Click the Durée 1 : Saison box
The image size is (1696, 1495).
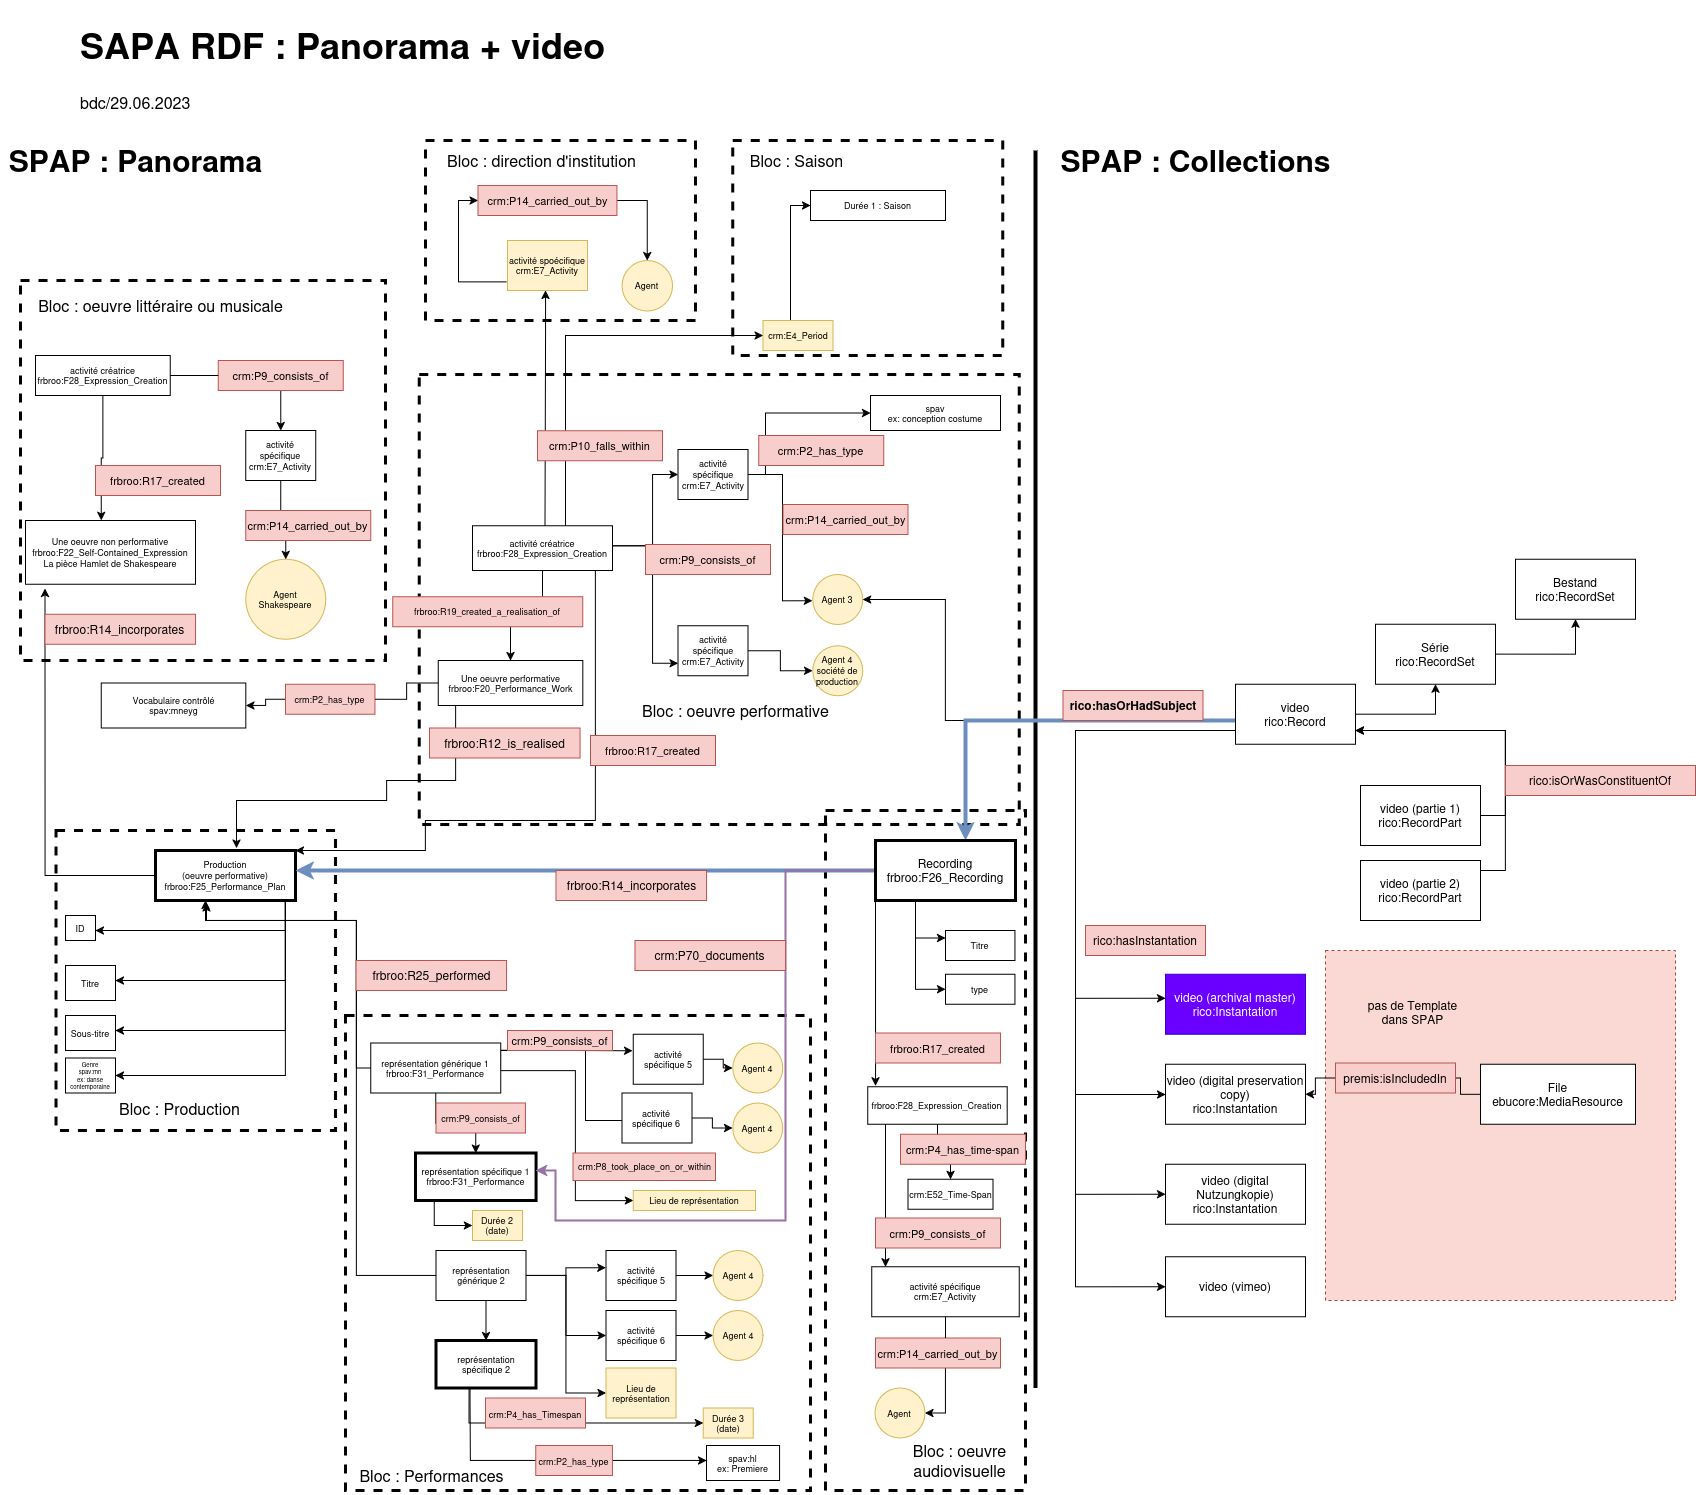(877, 206)
